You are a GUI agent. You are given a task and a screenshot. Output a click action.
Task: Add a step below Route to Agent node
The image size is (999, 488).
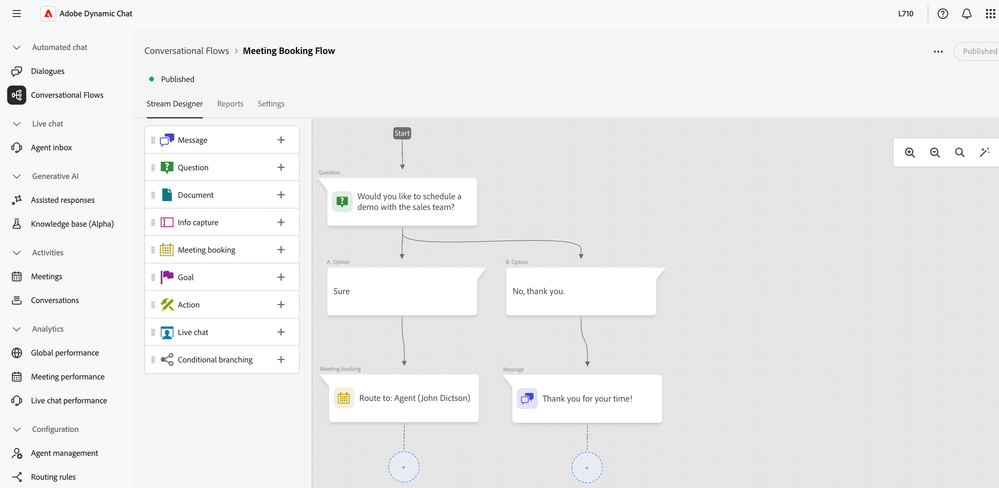point(404,467)
